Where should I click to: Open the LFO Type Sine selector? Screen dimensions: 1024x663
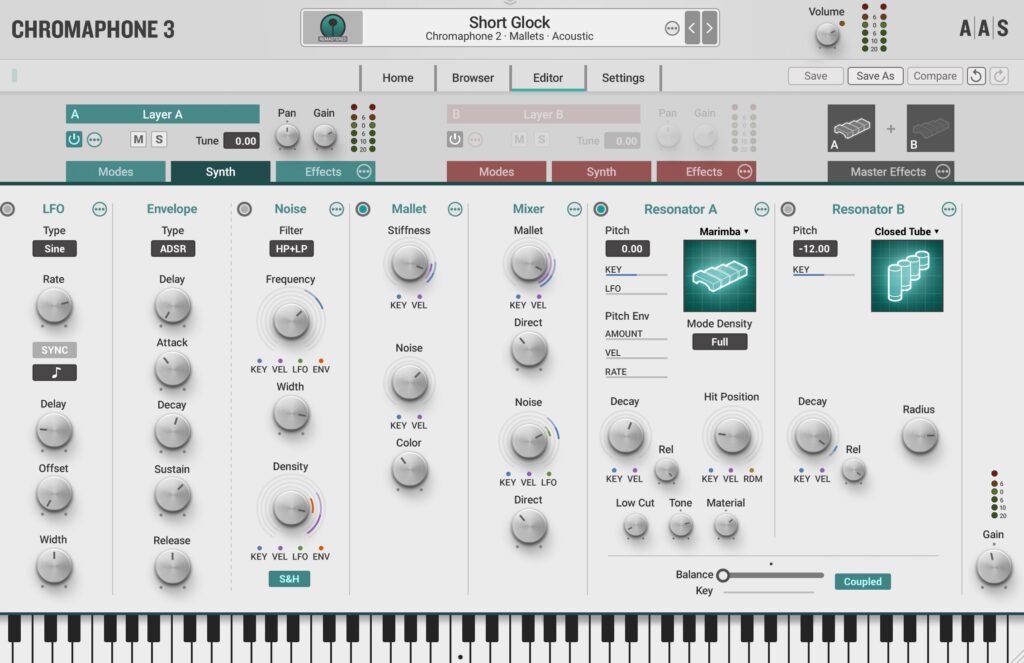[54, 249]
